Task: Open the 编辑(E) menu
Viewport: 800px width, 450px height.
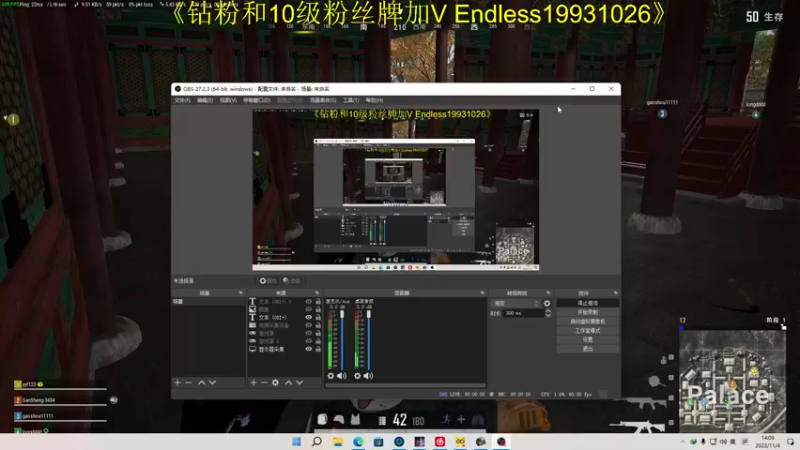Action: click(205, 101)
